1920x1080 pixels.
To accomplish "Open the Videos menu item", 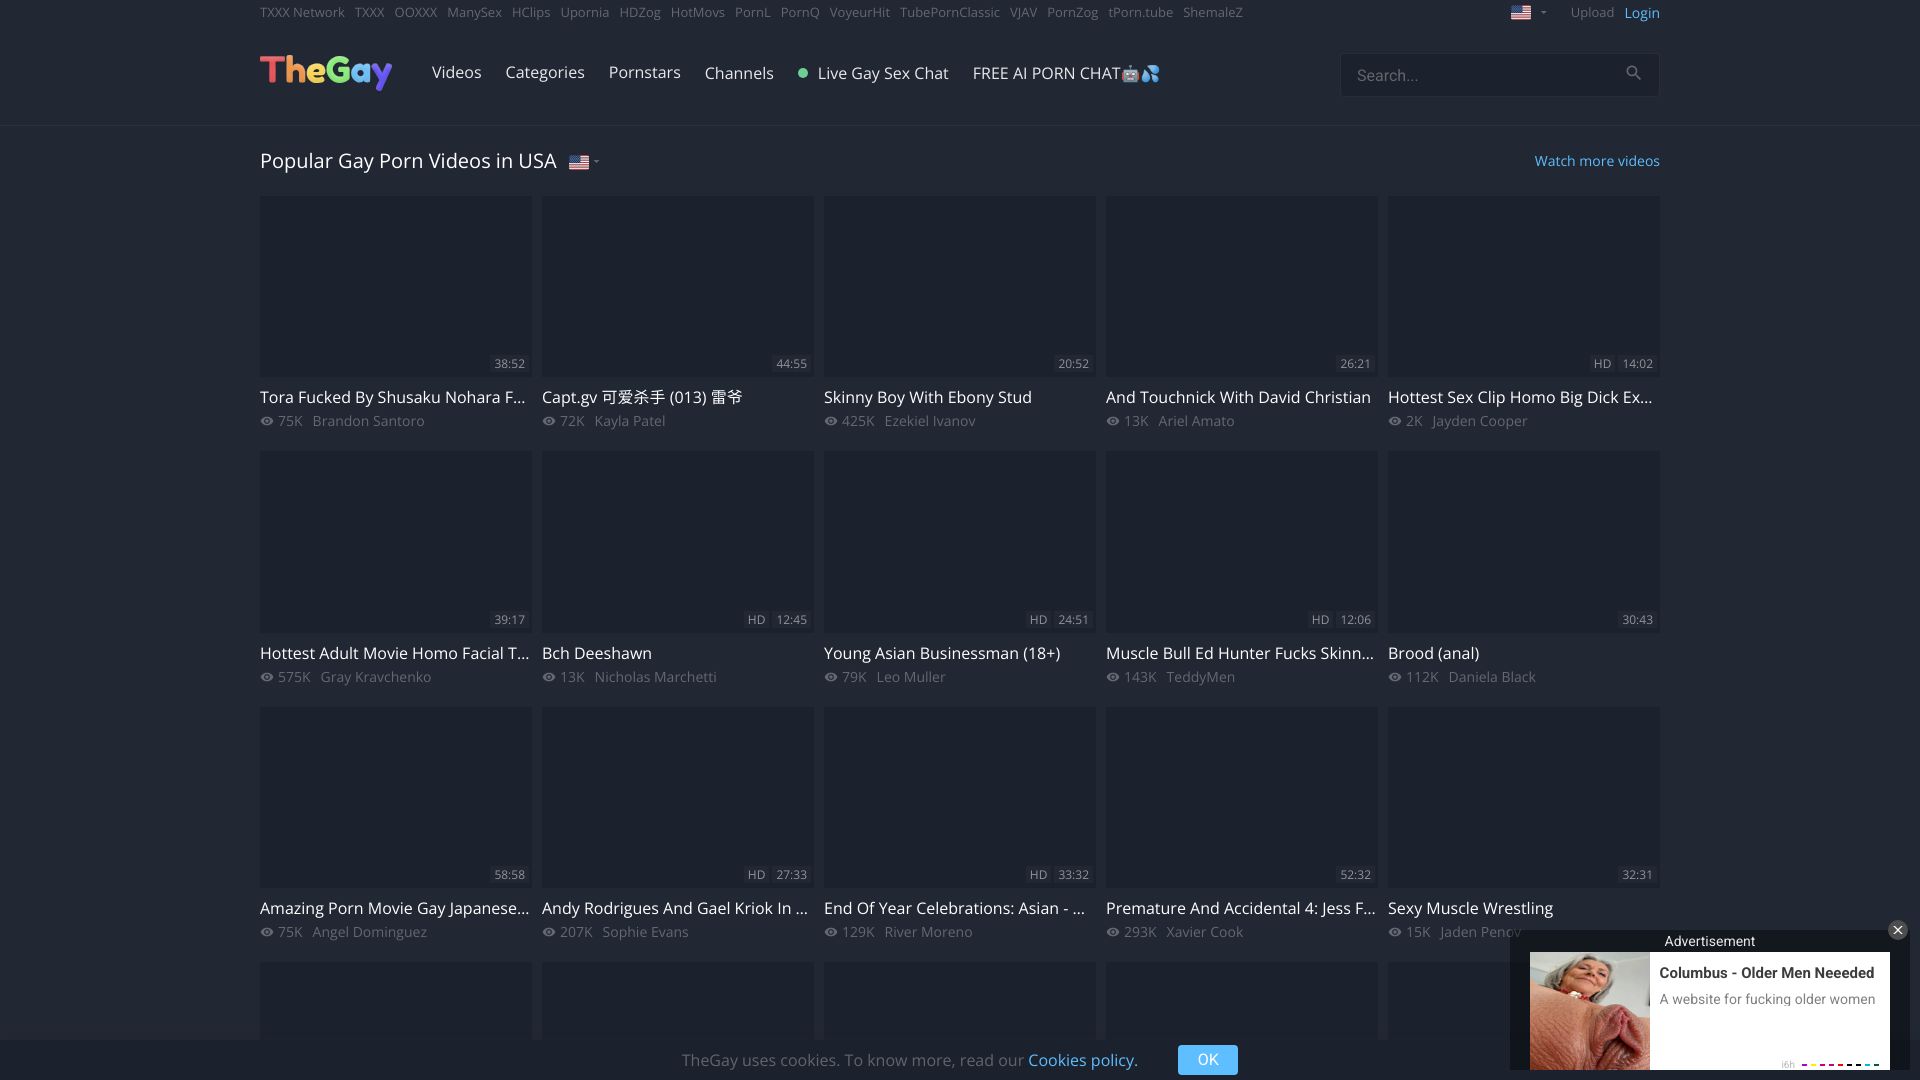I will click(x=456, y=73).
